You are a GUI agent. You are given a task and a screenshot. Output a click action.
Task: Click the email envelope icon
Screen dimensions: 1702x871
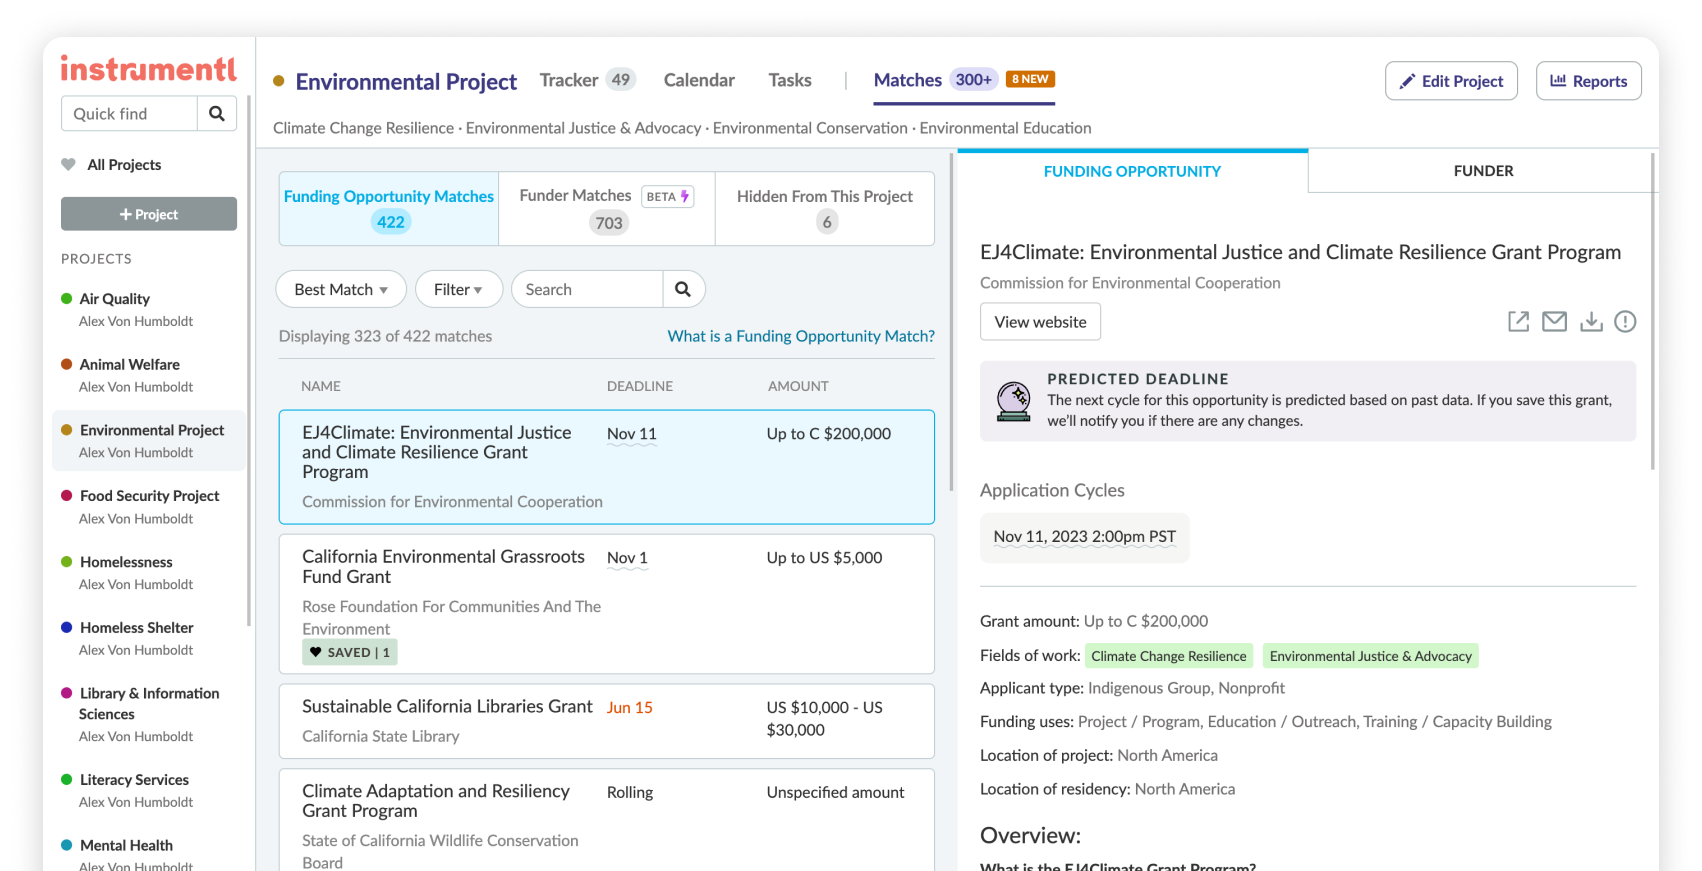(1554, 321)
